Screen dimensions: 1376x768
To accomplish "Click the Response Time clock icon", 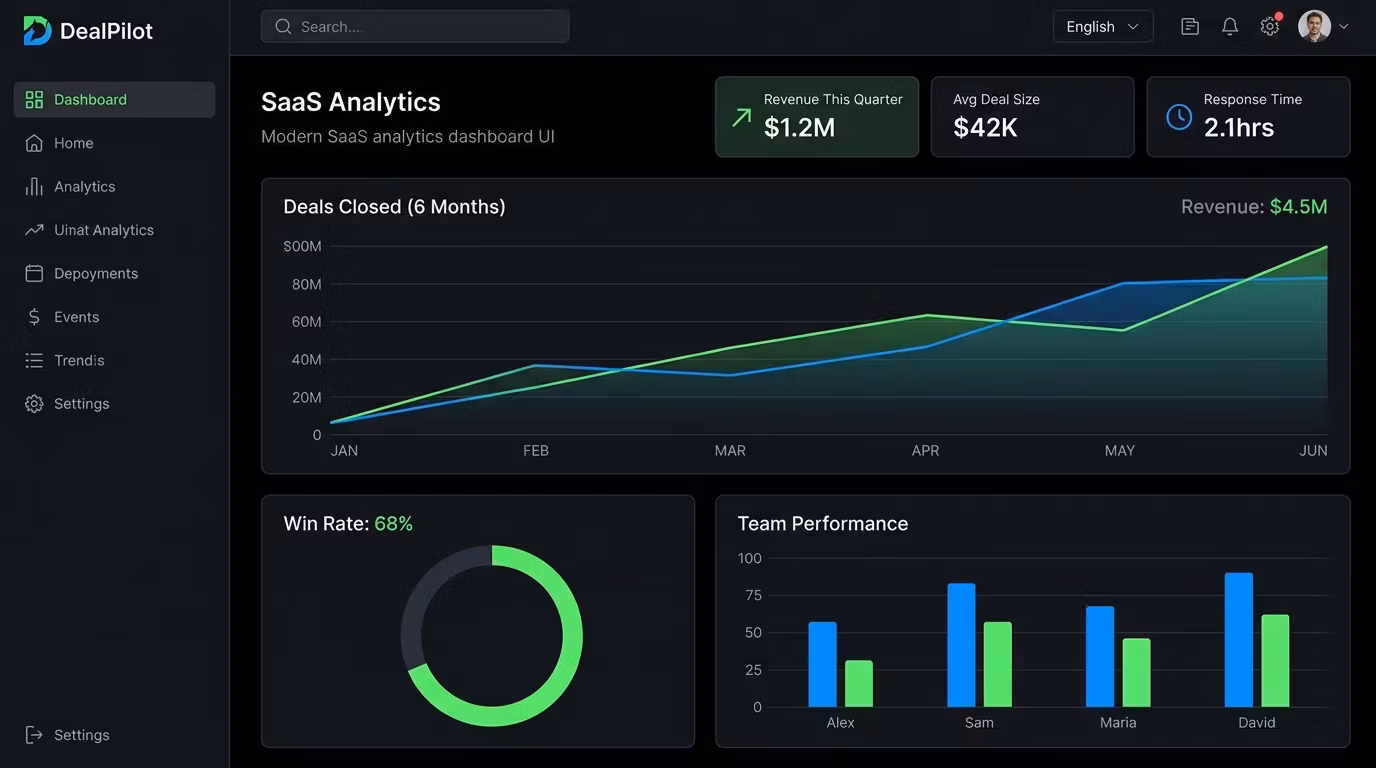I will [x=1179, y=117].
